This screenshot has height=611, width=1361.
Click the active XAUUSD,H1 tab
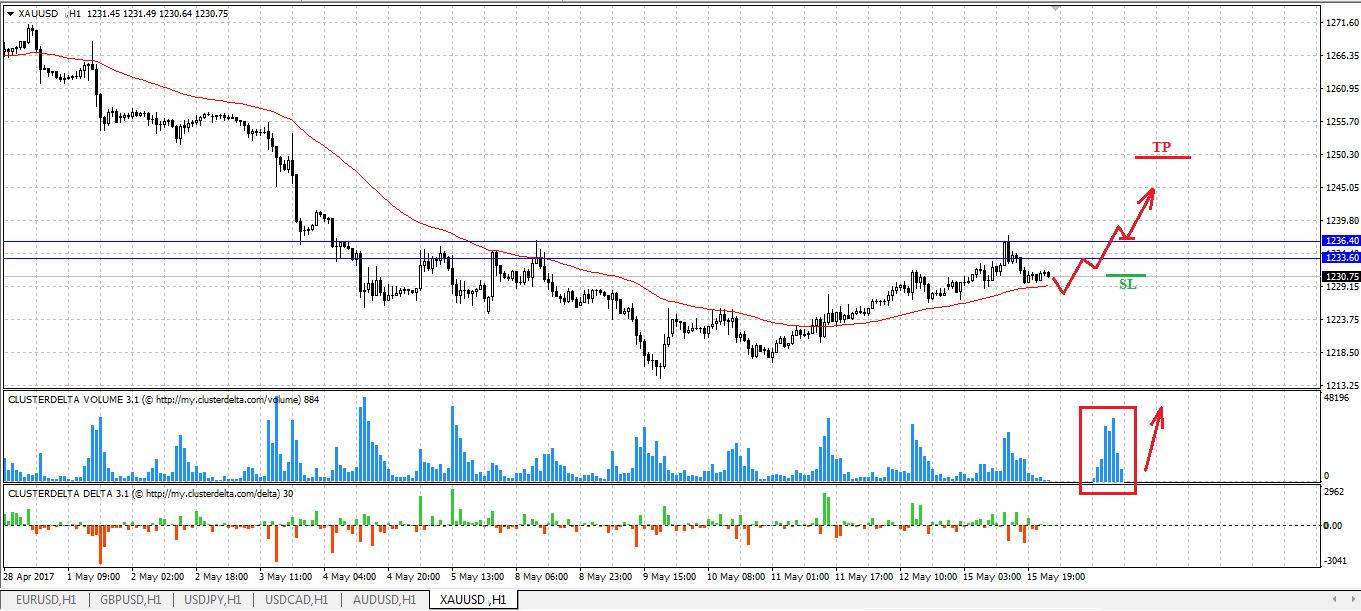tap(473, 600)
